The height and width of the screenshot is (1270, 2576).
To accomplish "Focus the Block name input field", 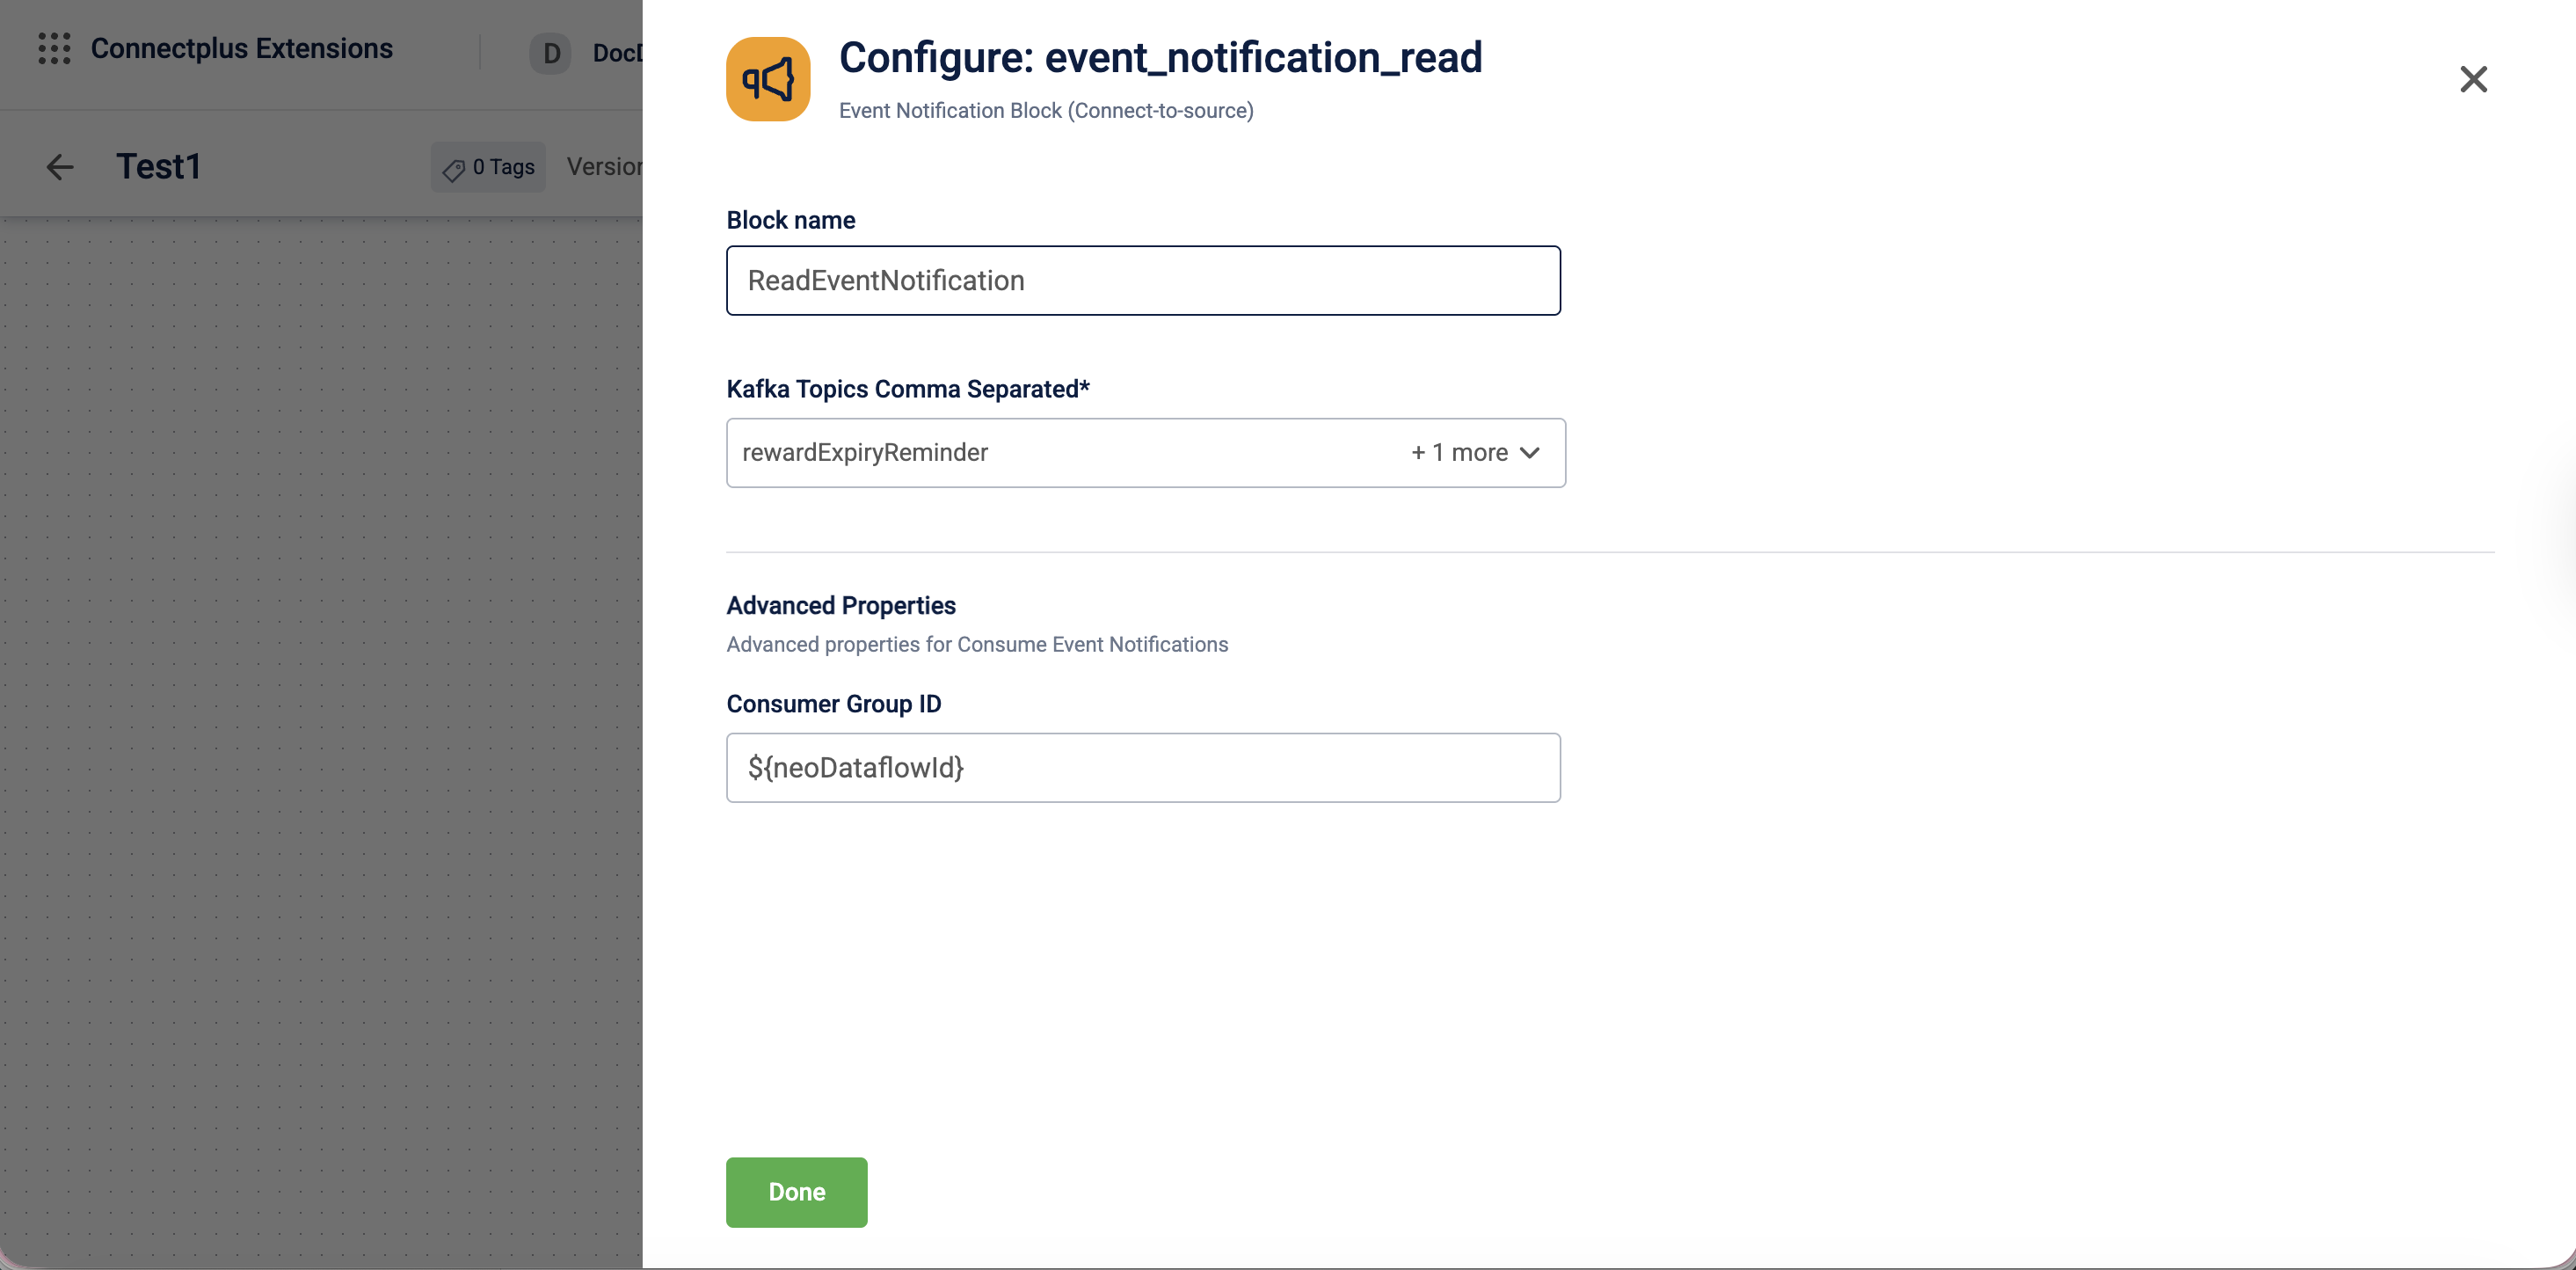I will [1142, 281].
